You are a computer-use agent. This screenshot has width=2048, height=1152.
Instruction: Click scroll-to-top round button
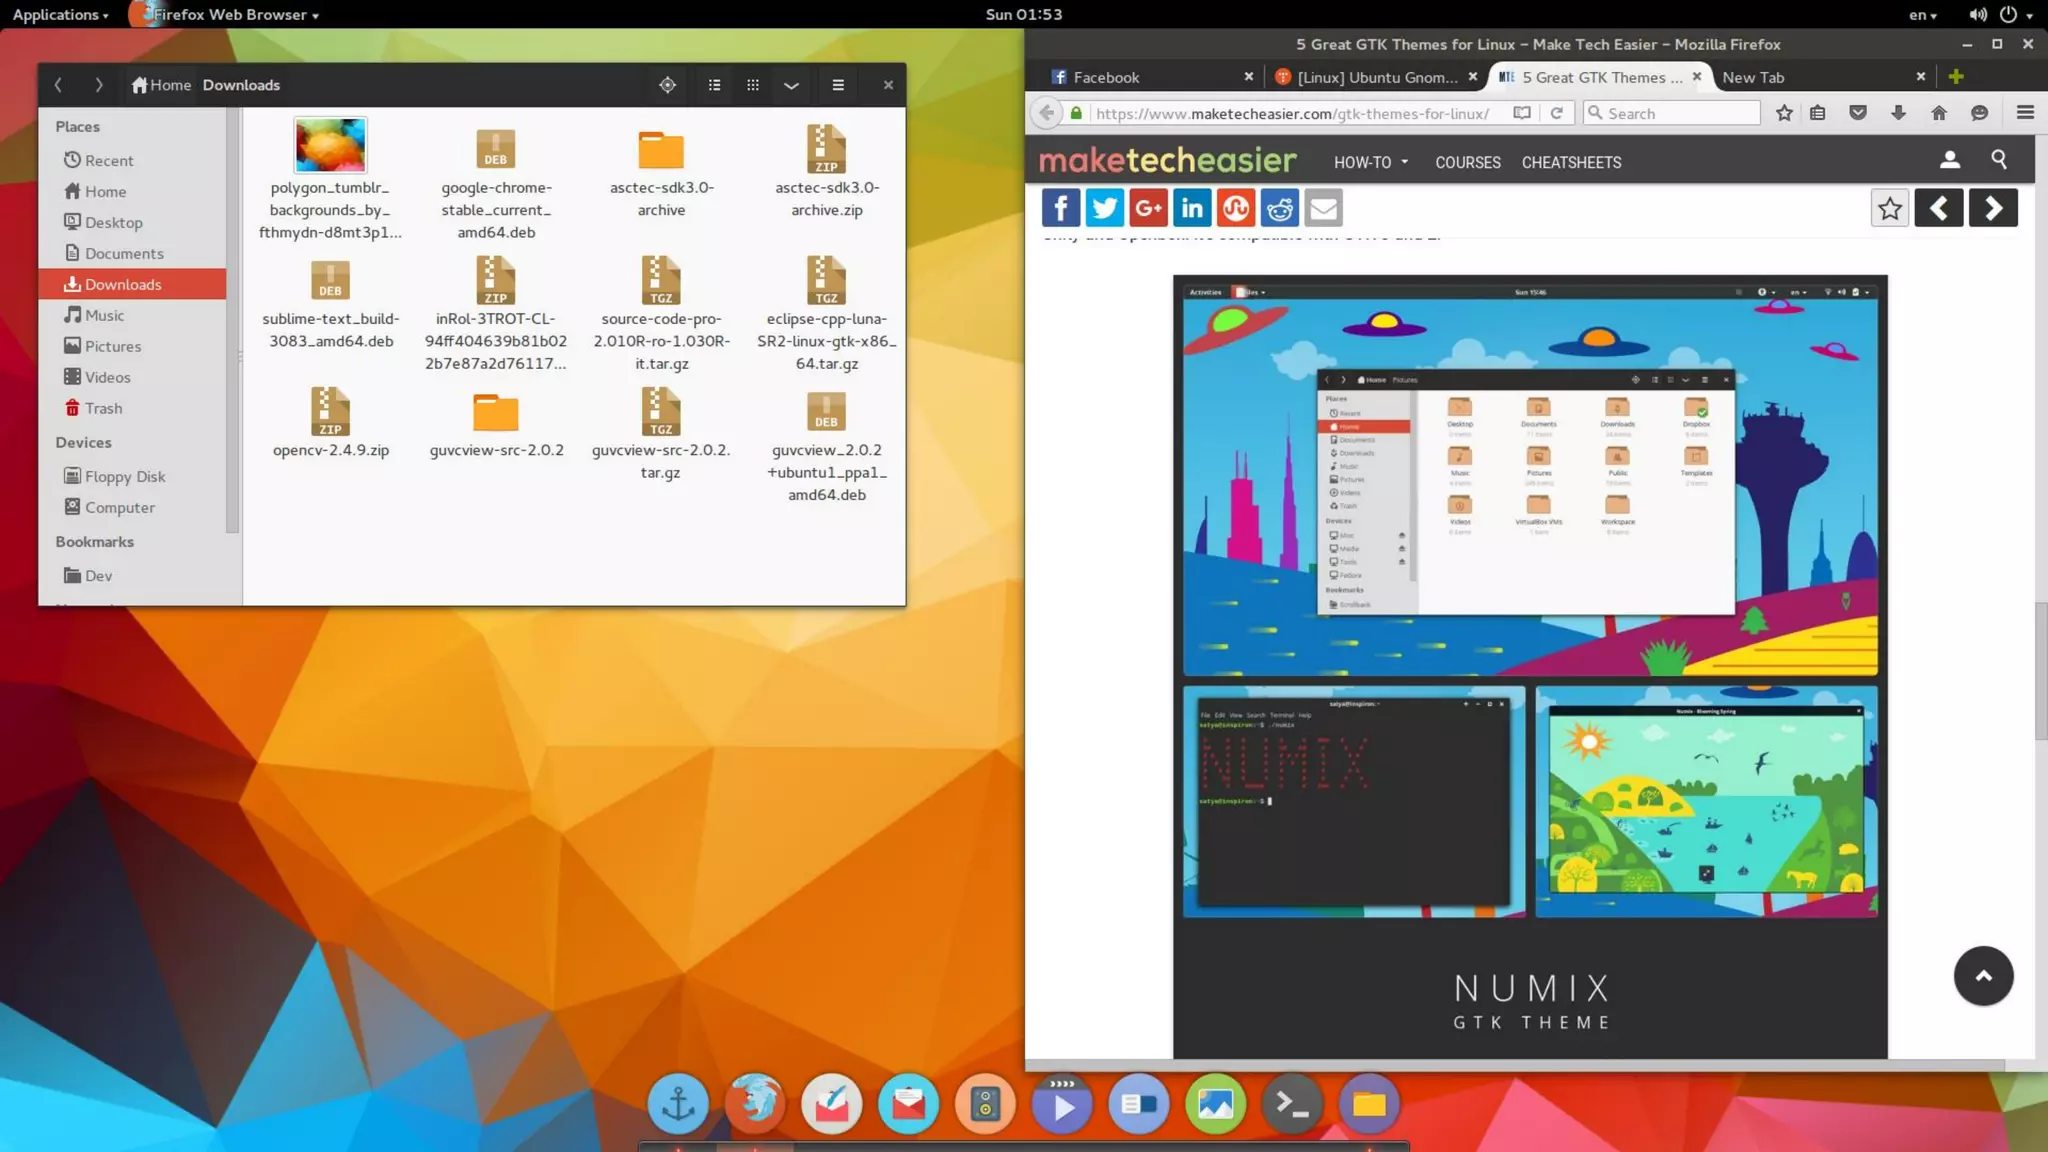pyautogui.click(x=1983, y=976)
